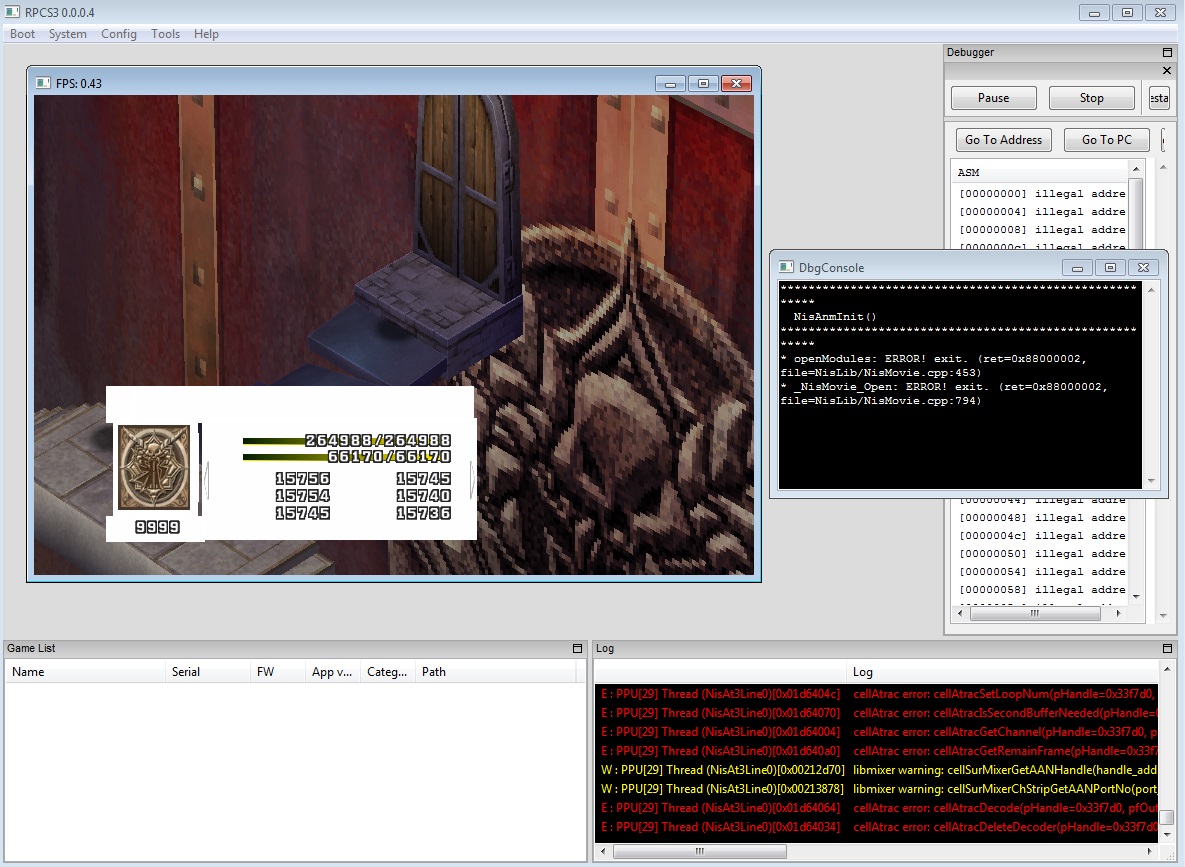Screen dimensions: 1185x867
Task: Select log warning cellSurMixerGetAANHandle
Action: coord(877,769)
